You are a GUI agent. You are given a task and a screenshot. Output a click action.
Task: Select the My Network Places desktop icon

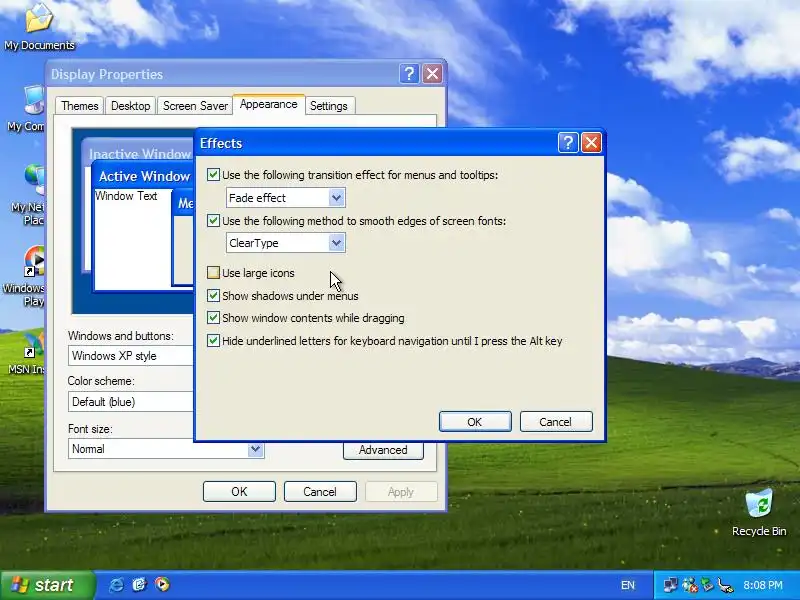28,195
